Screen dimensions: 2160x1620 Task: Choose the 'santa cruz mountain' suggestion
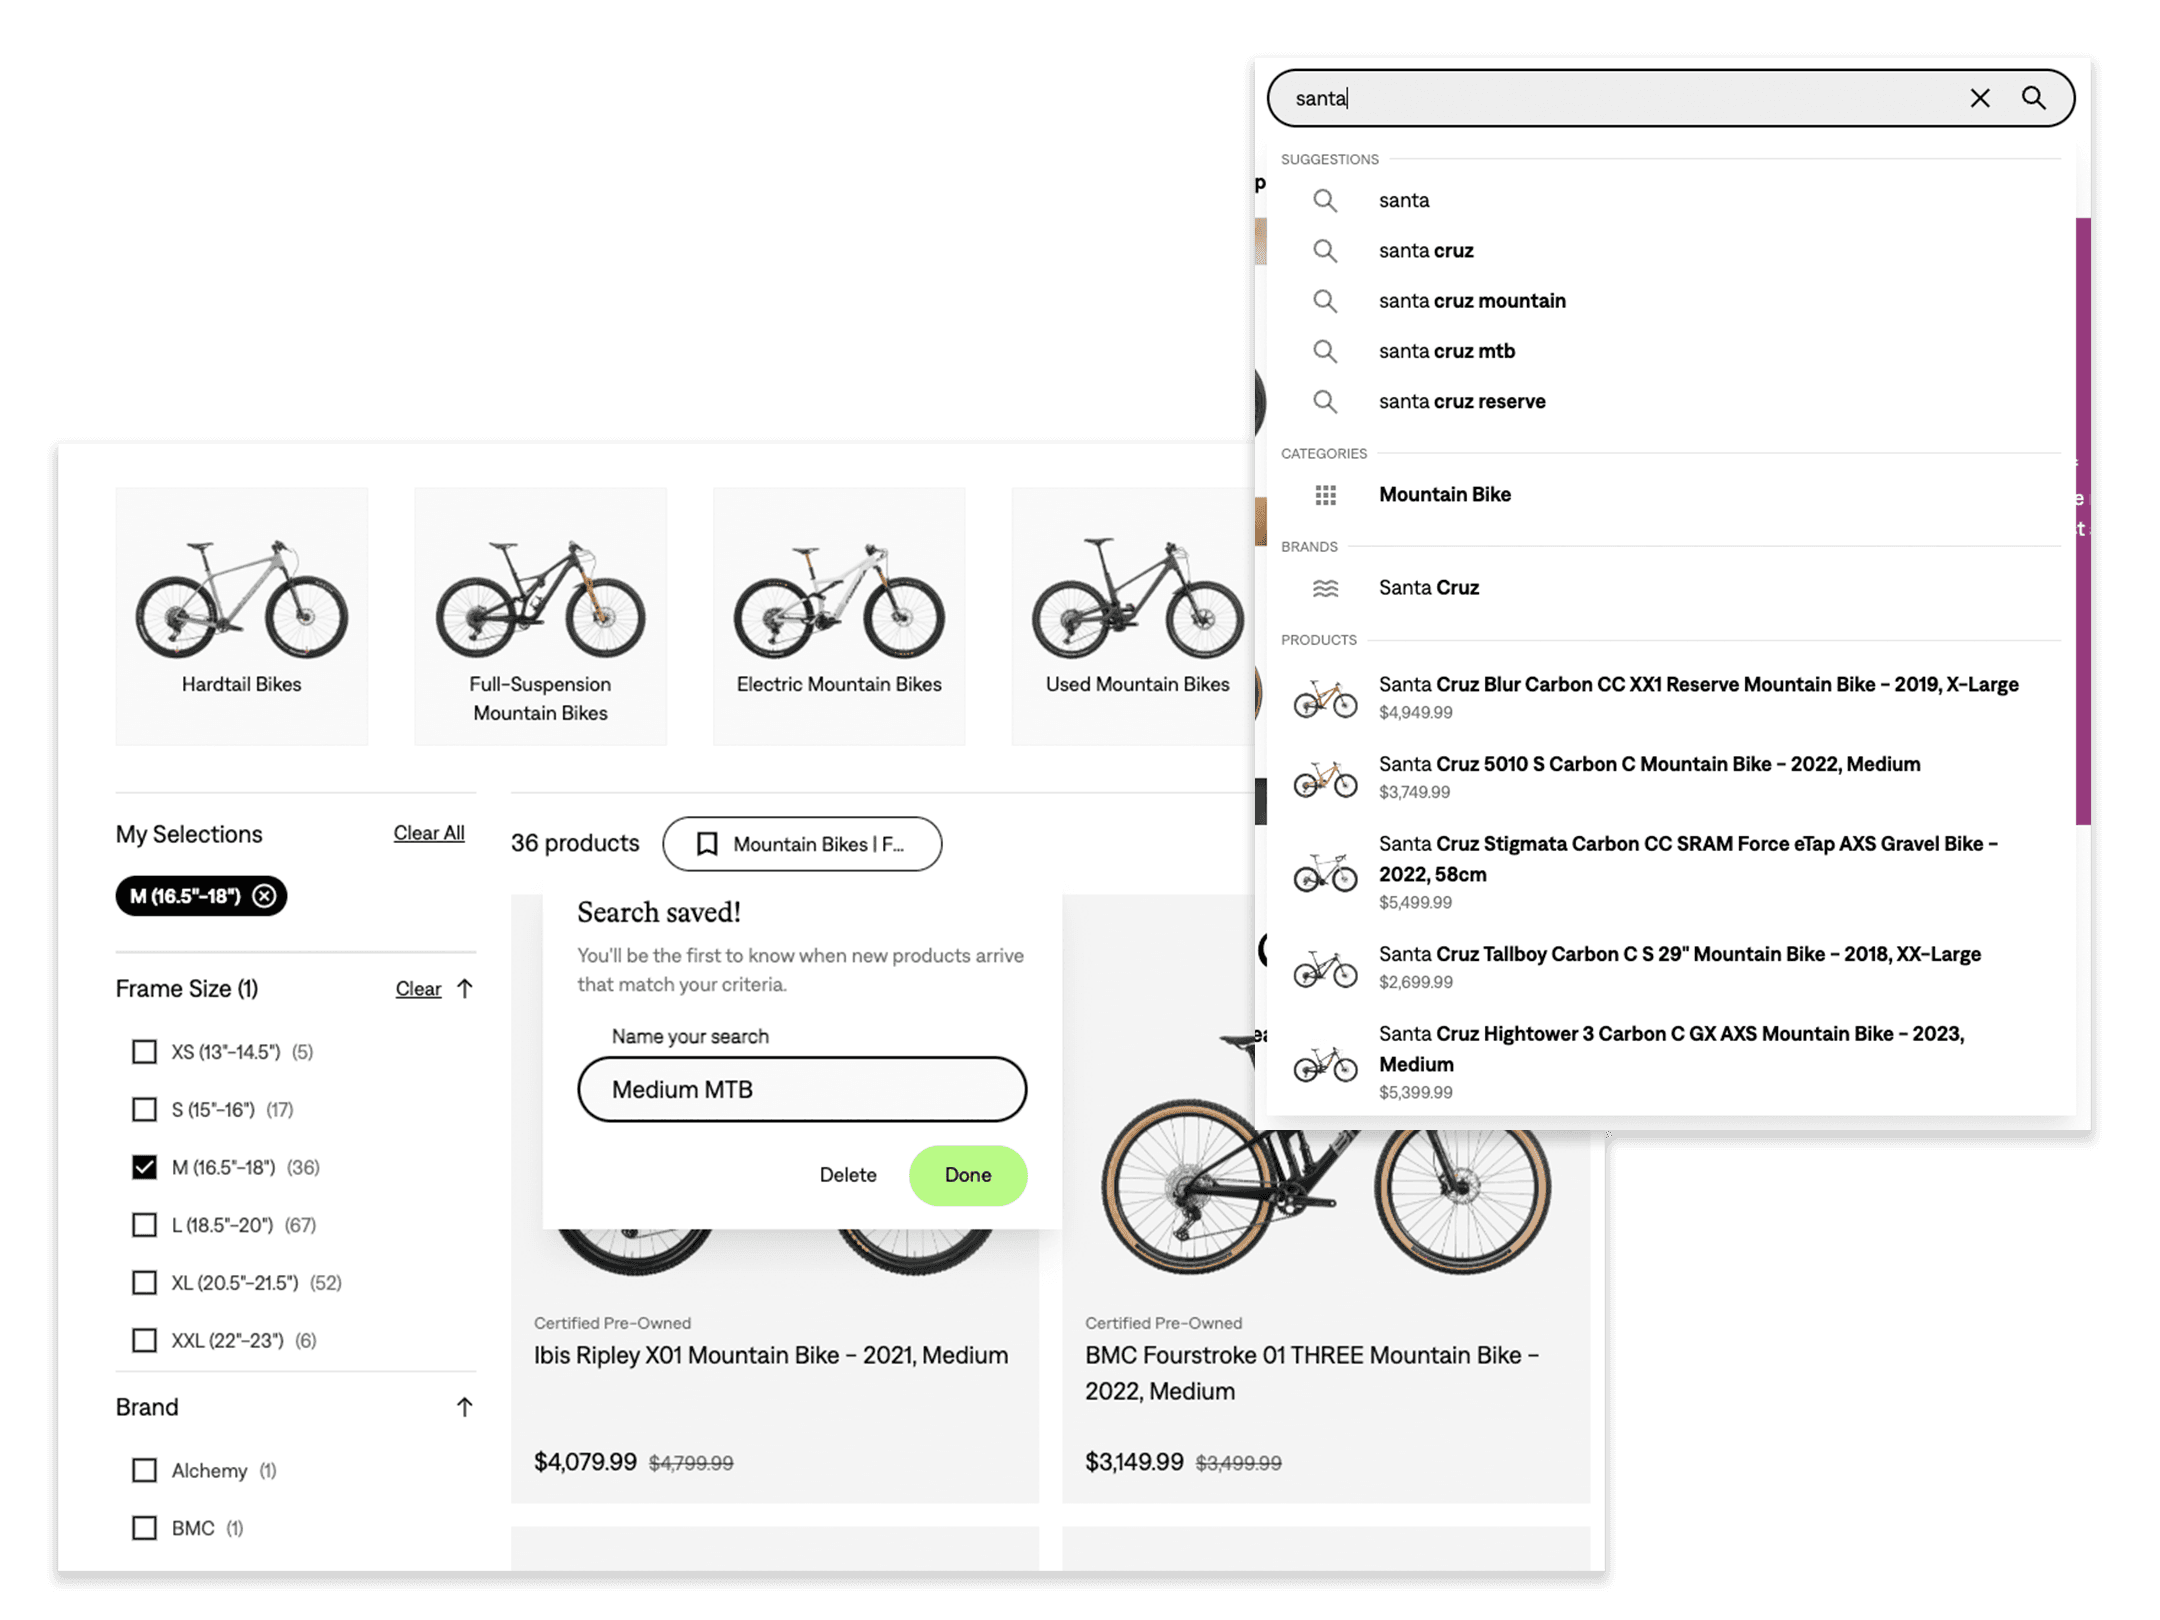point(1471,300)
